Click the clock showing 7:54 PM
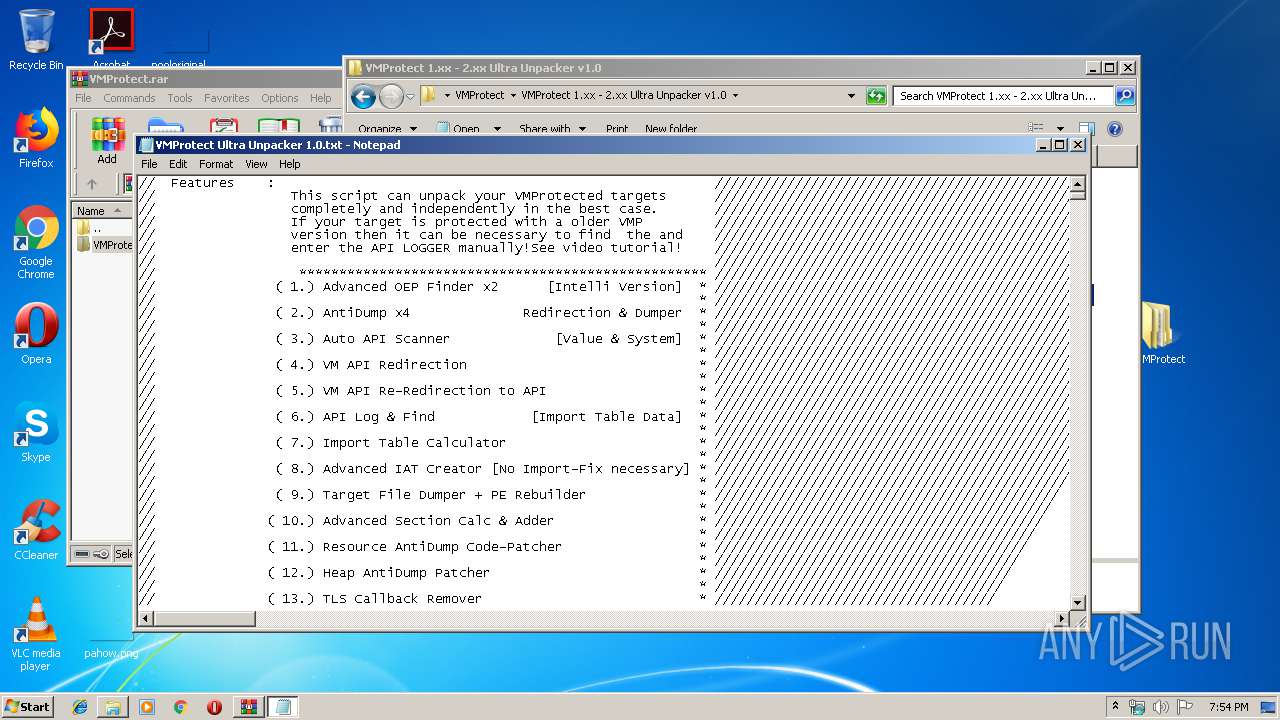Image resolution: width=1280 pixels, height=720 pixels. tap(1229, 707)
